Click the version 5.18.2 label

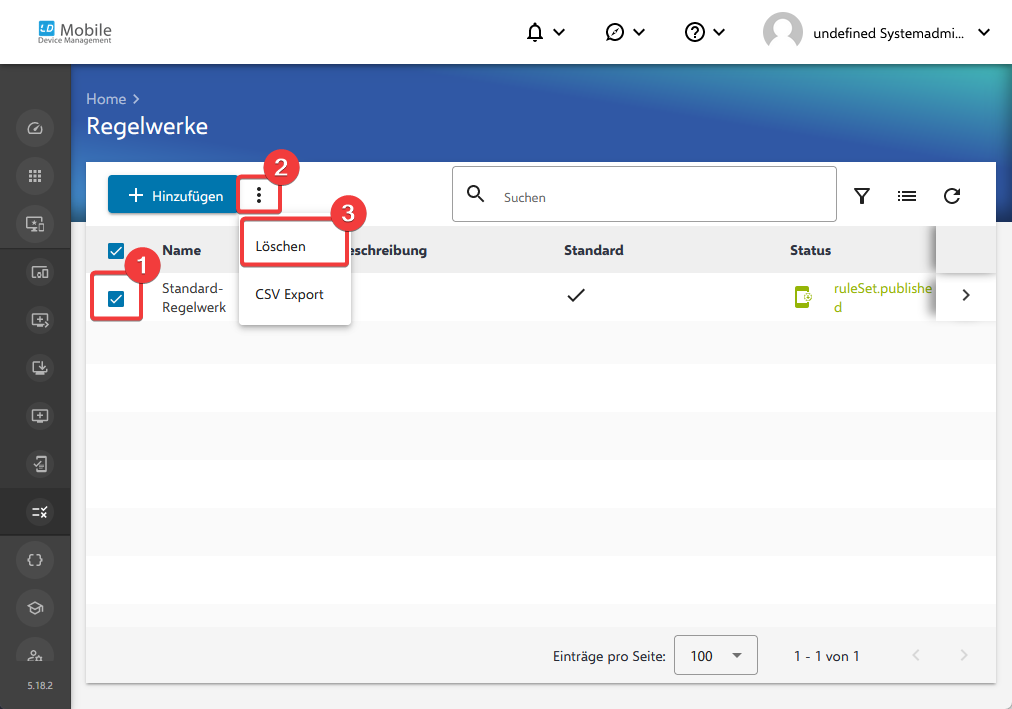tap(40, 685)
